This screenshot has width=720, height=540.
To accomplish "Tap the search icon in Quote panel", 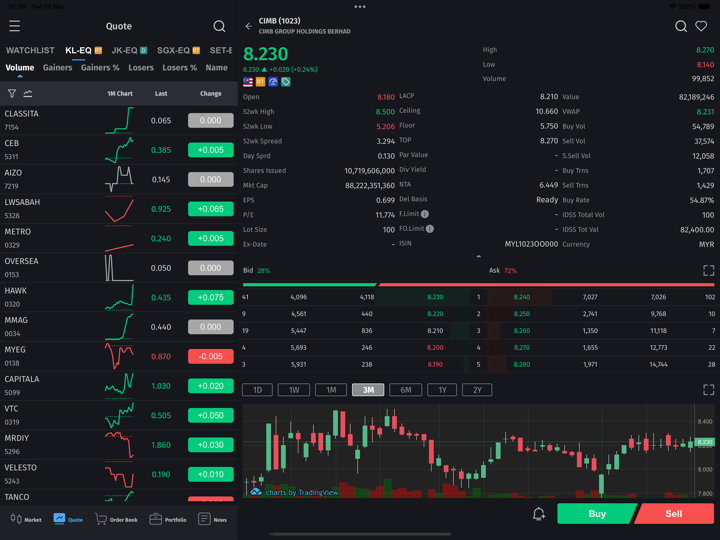I will (219, 26).
